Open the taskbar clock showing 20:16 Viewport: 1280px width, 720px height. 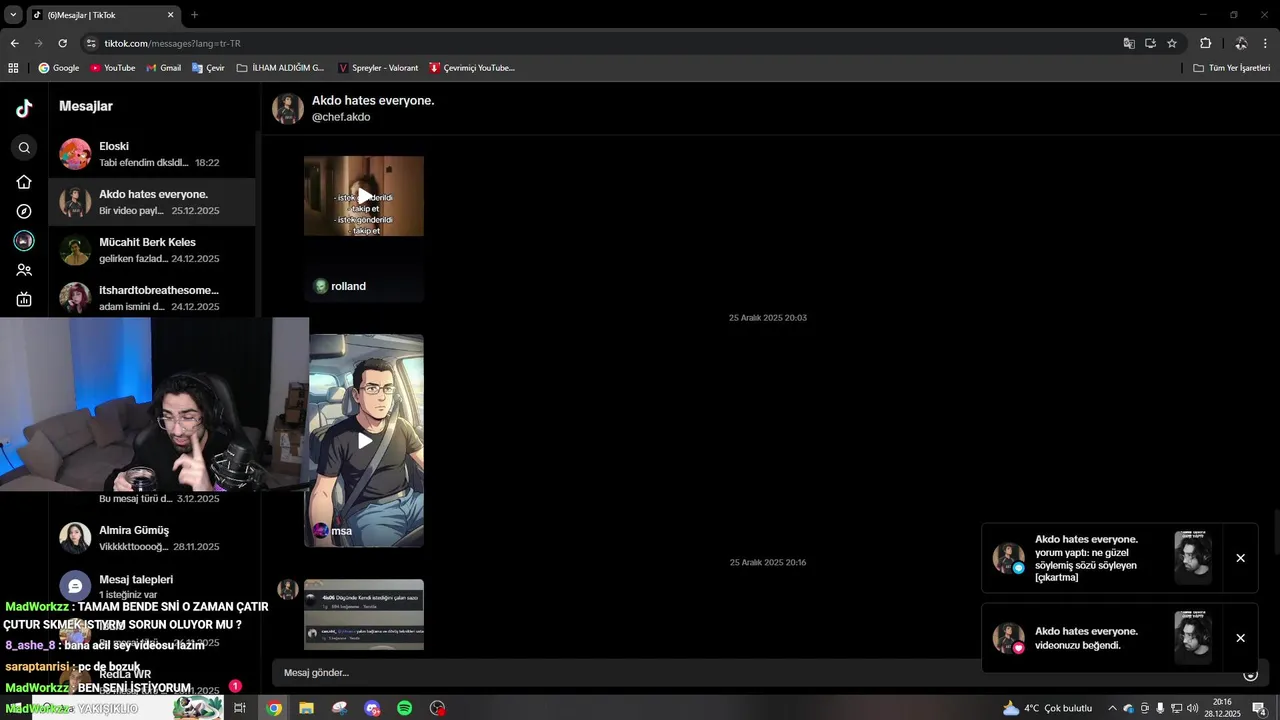[1222, 708]
